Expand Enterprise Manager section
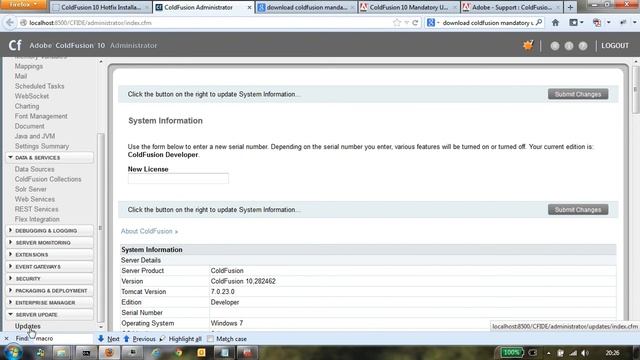The image size is (640, 360). (50, 302)
